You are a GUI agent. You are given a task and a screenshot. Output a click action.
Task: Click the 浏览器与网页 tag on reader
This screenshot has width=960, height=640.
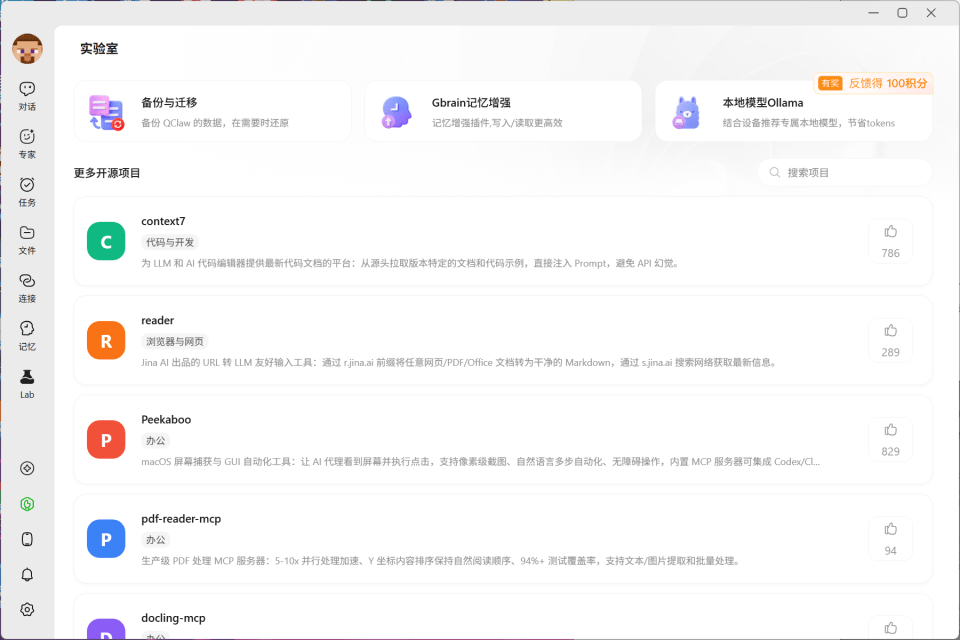pos(174,342)
